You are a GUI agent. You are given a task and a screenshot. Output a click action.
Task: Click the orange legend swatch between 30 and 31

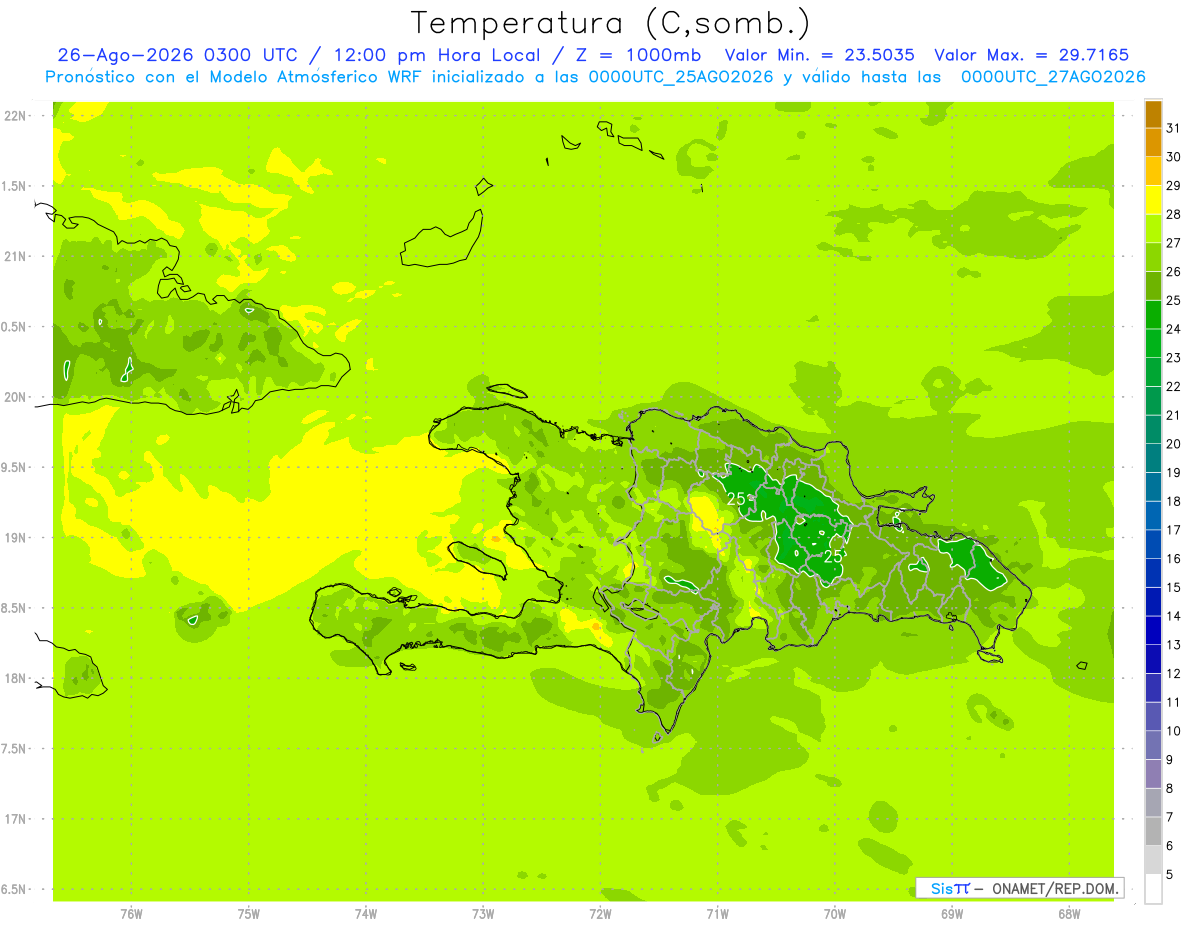1153,142
